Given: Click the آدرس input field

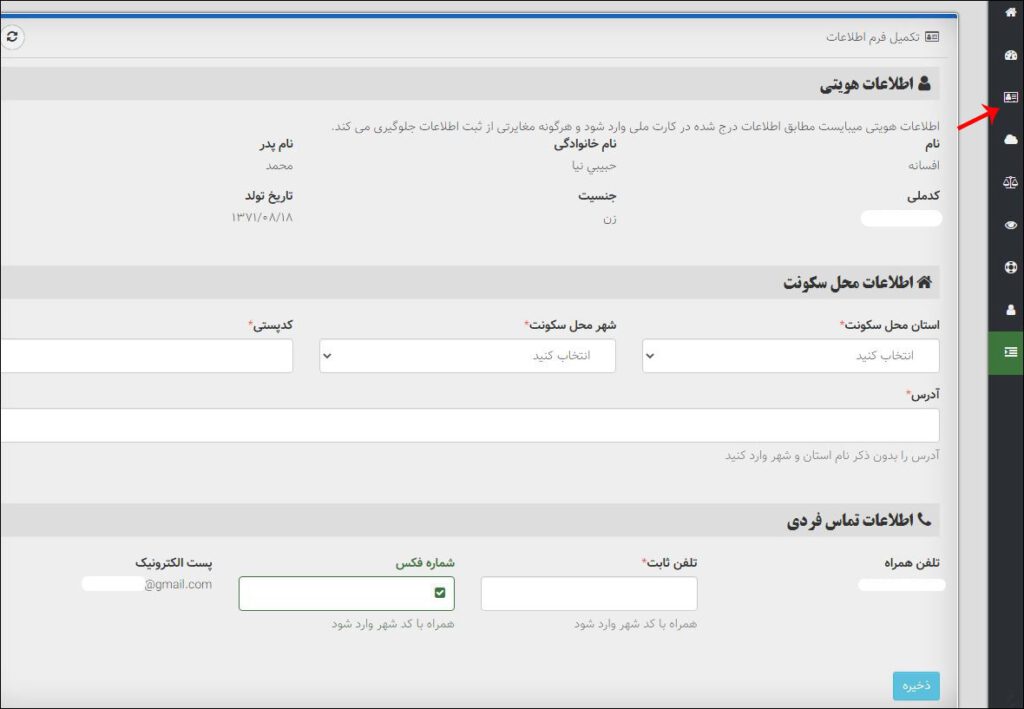Looking at the screenshot, I should click(x=470, y=425).
